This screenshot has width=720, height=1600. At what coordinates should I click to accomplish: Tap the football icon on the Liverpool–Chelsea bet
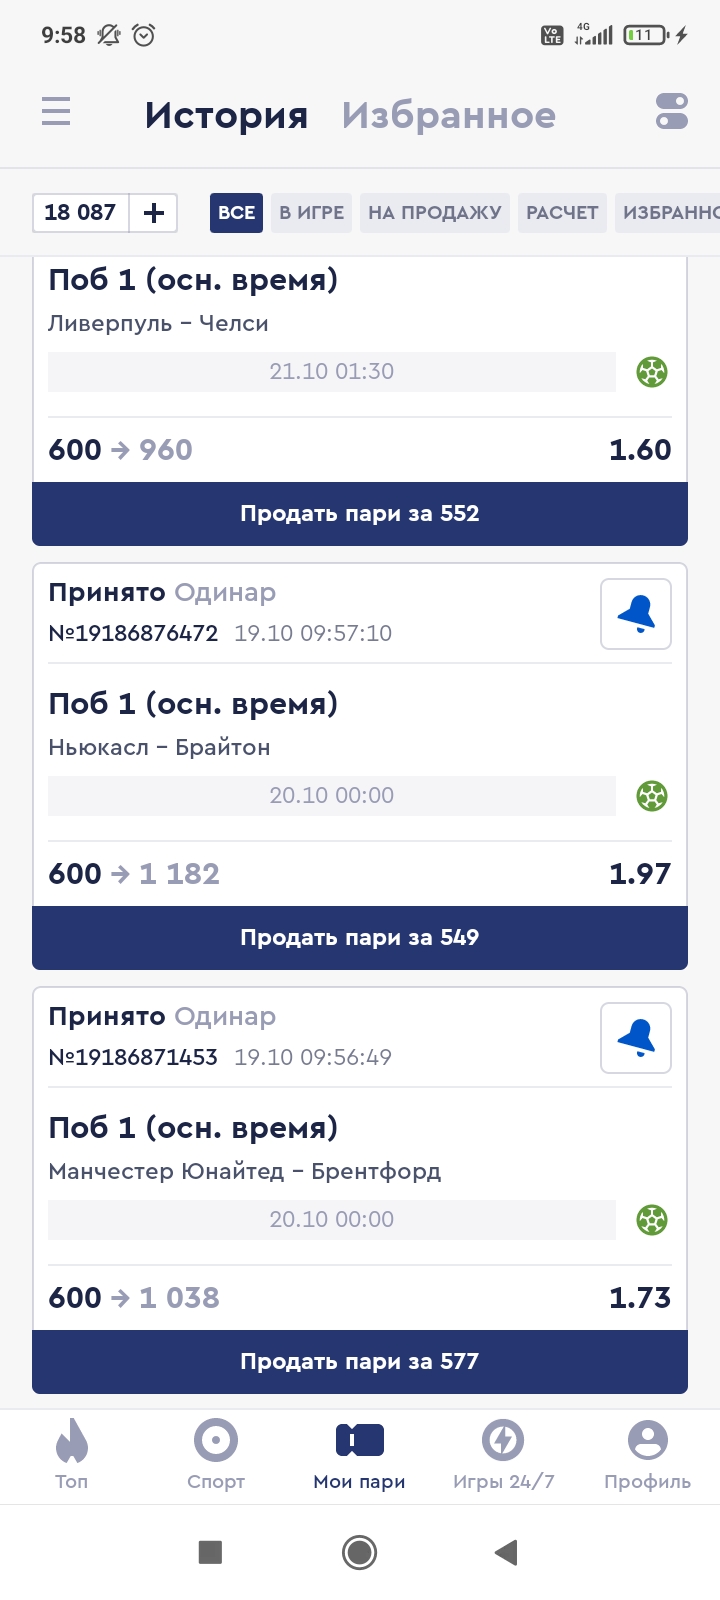tap(652, 372)
